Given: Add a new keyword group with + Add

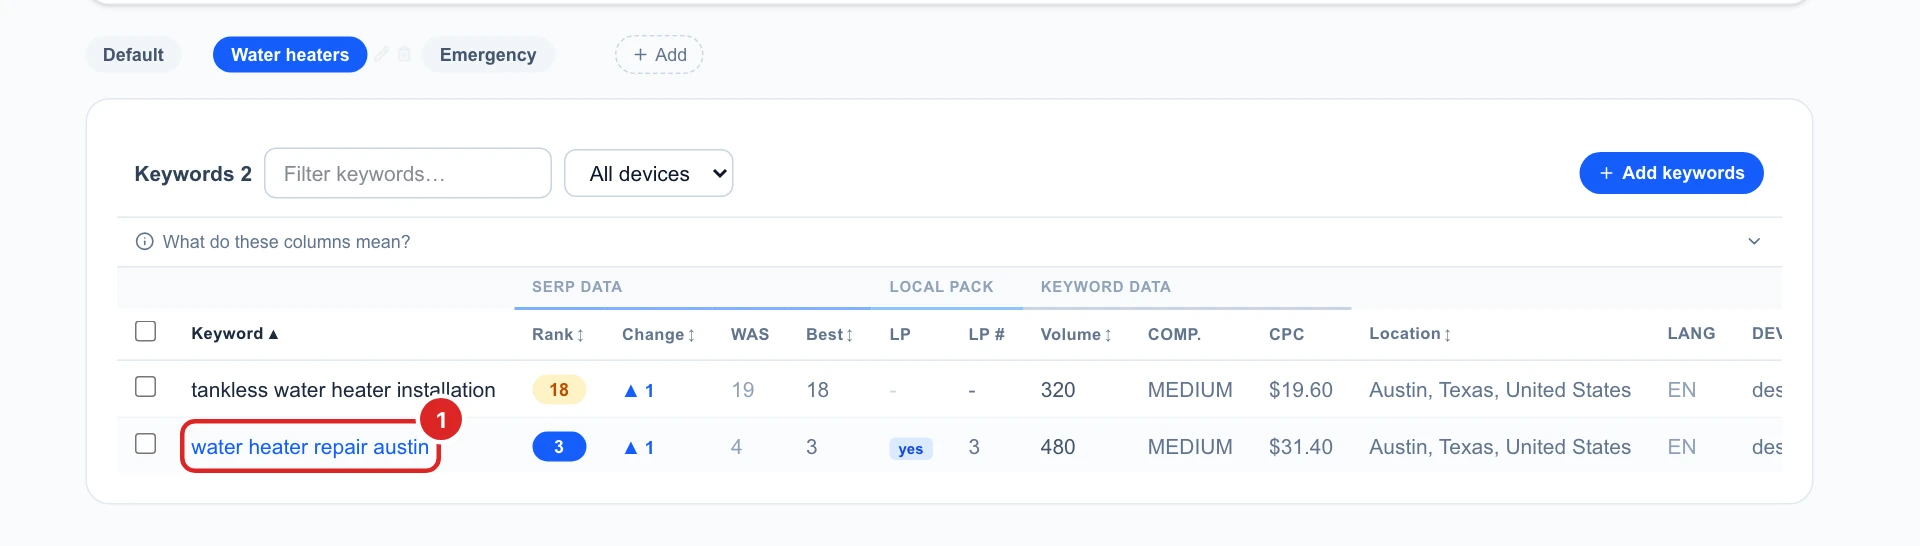Looking at the screenshot, I should (x=659, y=54).
